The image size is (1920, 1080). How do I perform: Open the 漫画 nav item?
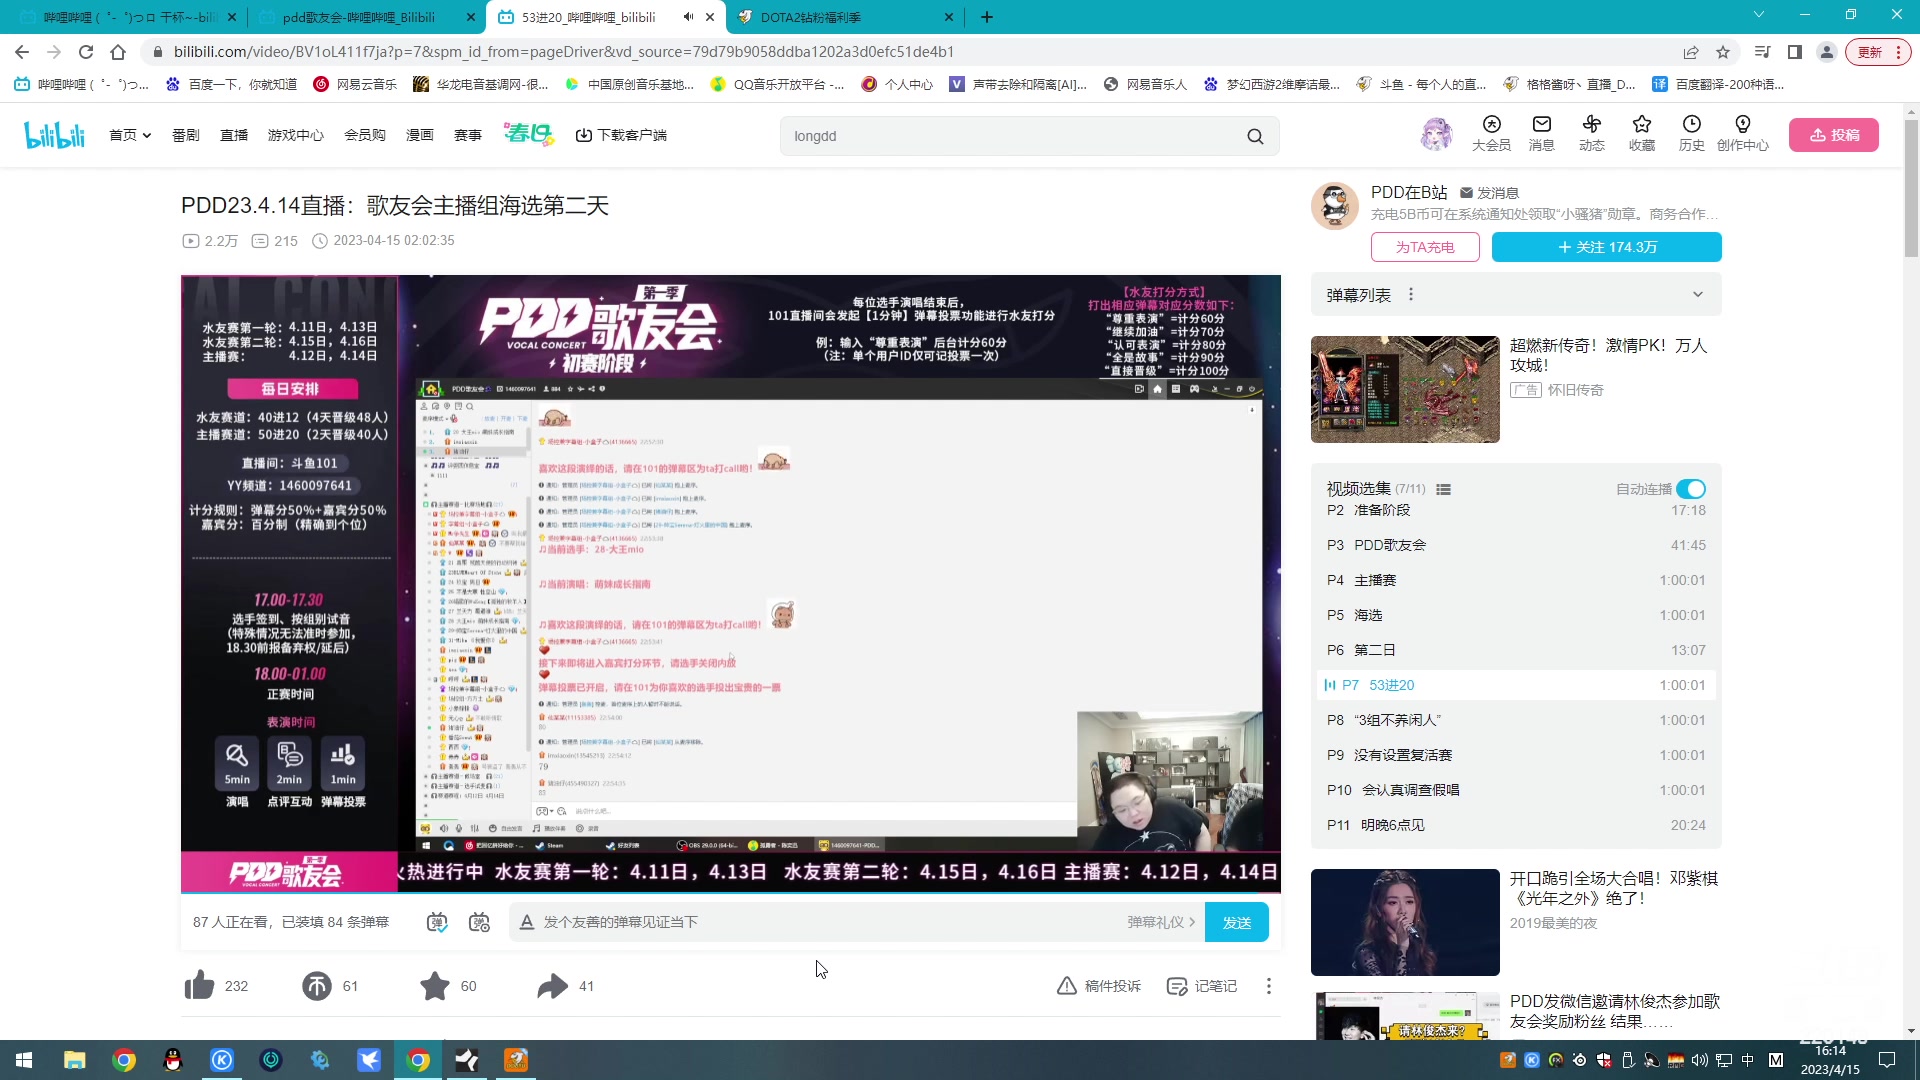coord(420,135)
